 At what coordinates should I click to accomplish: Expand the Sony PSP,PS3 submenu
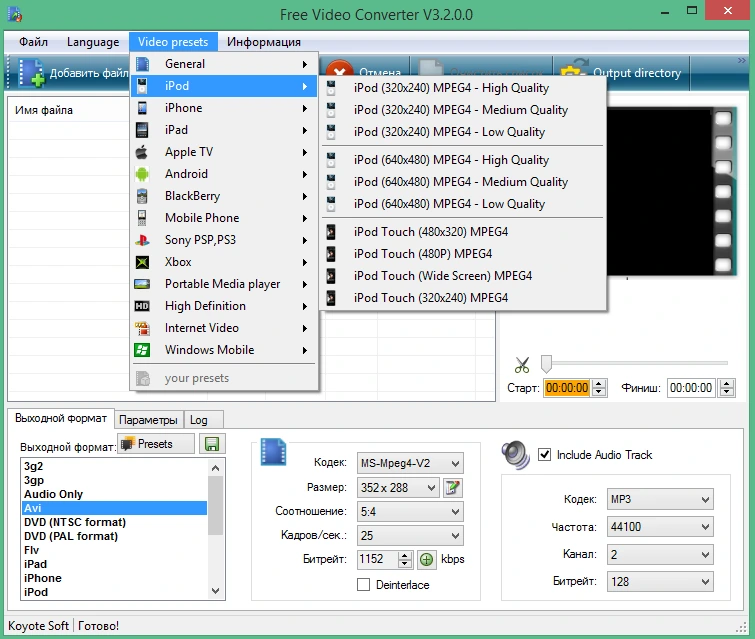(224, 240)
